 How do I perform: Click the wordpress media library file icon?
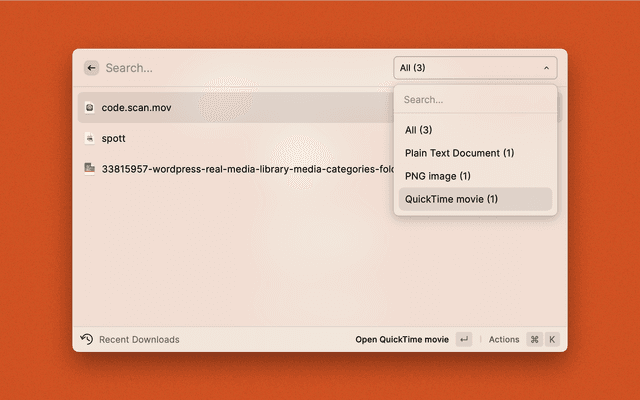pyautogui.click(x=90, y=169)
